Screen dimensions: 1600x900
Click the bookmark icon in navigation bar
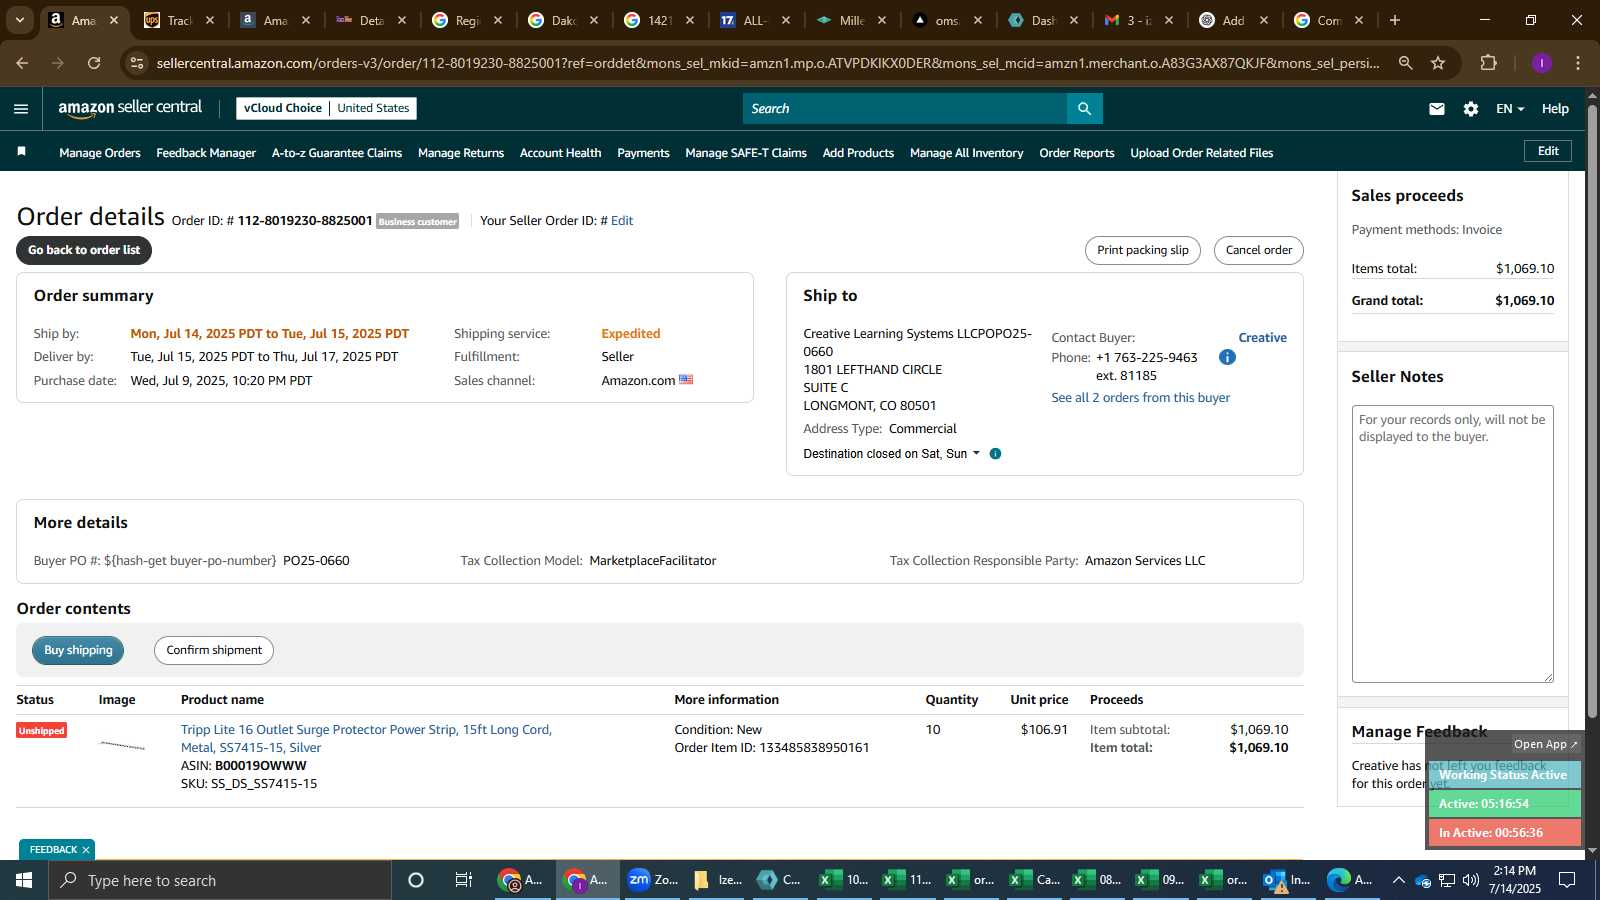click(x=21, y=152)
